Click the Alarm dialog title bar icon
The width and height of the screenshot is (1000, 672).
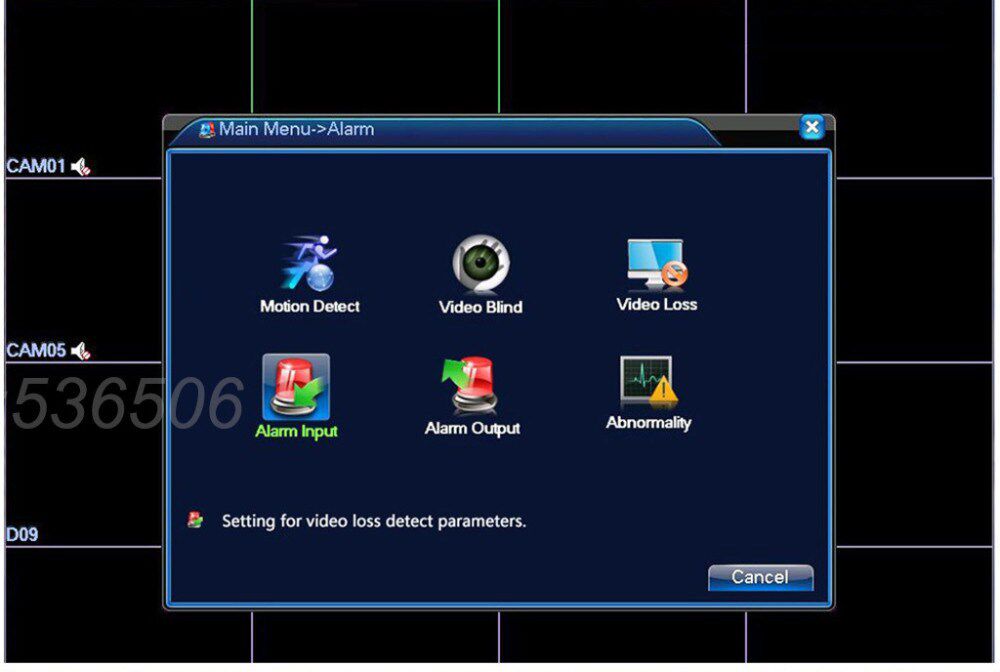point(207,130)
